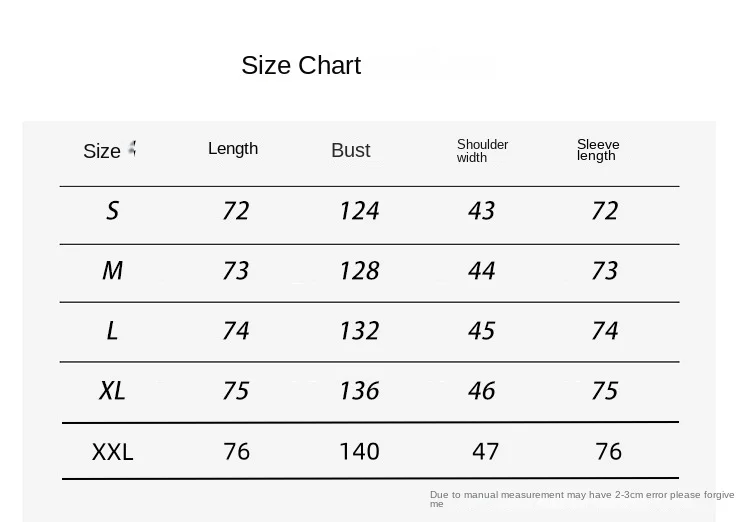Screen dimensions: 750x522
Task: Click shoulder width value 47 in XXL row
Action: (485, 452)
